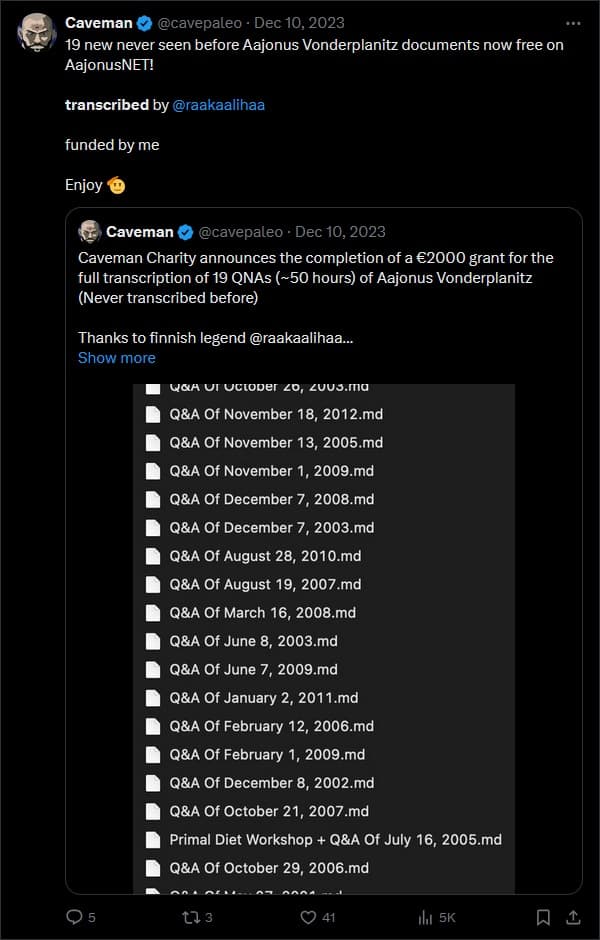600x940 pixels.
Task: Click the @cavepaleo handle in the header
Action: [200, 23]
